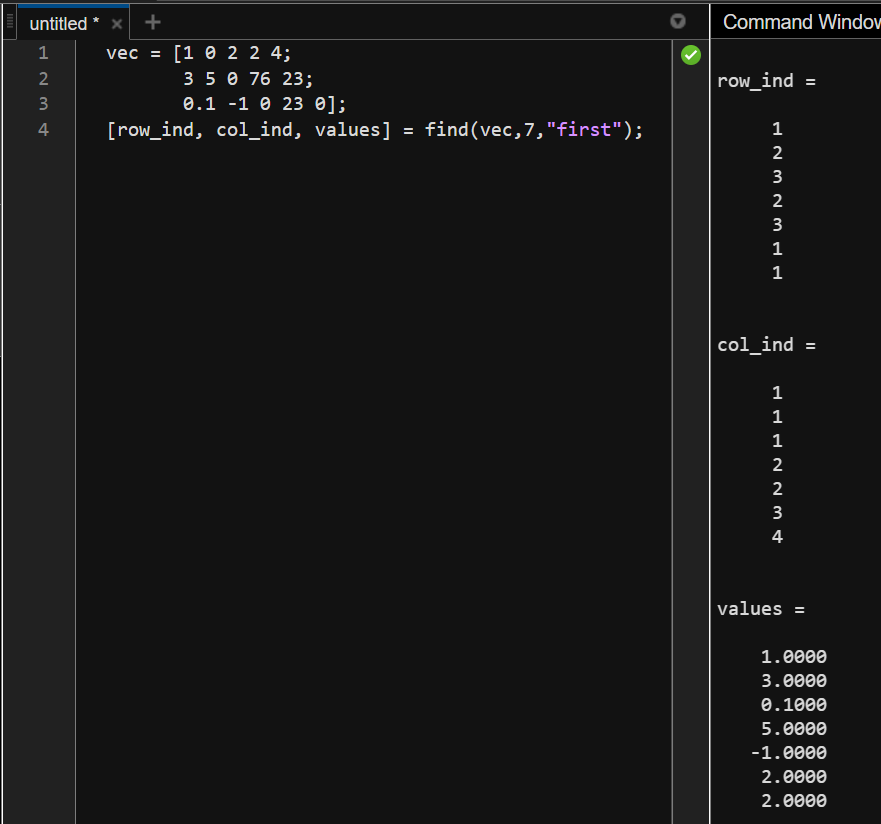The image size is (881, 824).
Task: Close the untitled * tab
Action: click(x=117, y=24)
